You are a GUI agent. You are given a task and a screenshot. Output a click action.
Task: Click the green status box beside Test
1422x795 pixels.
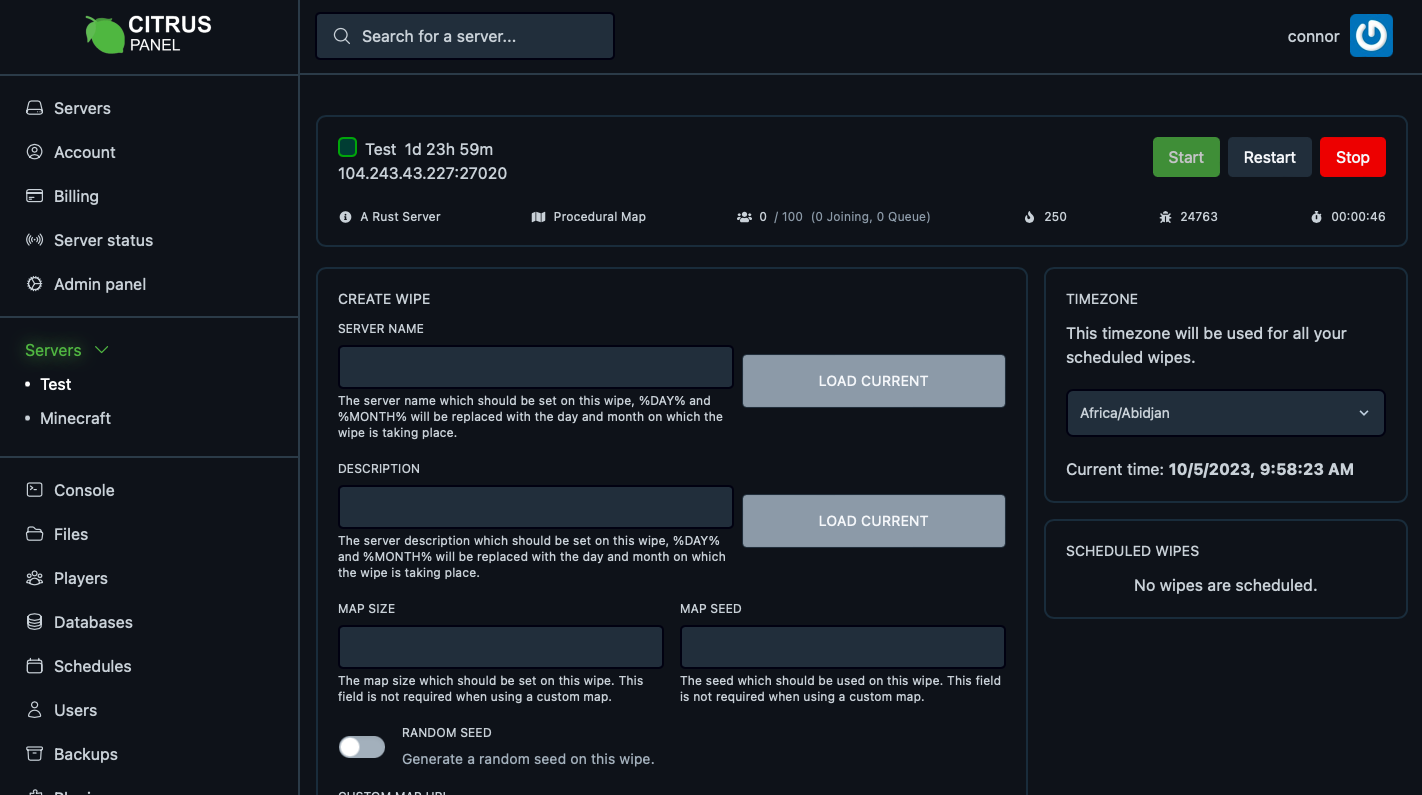point(347,148)
